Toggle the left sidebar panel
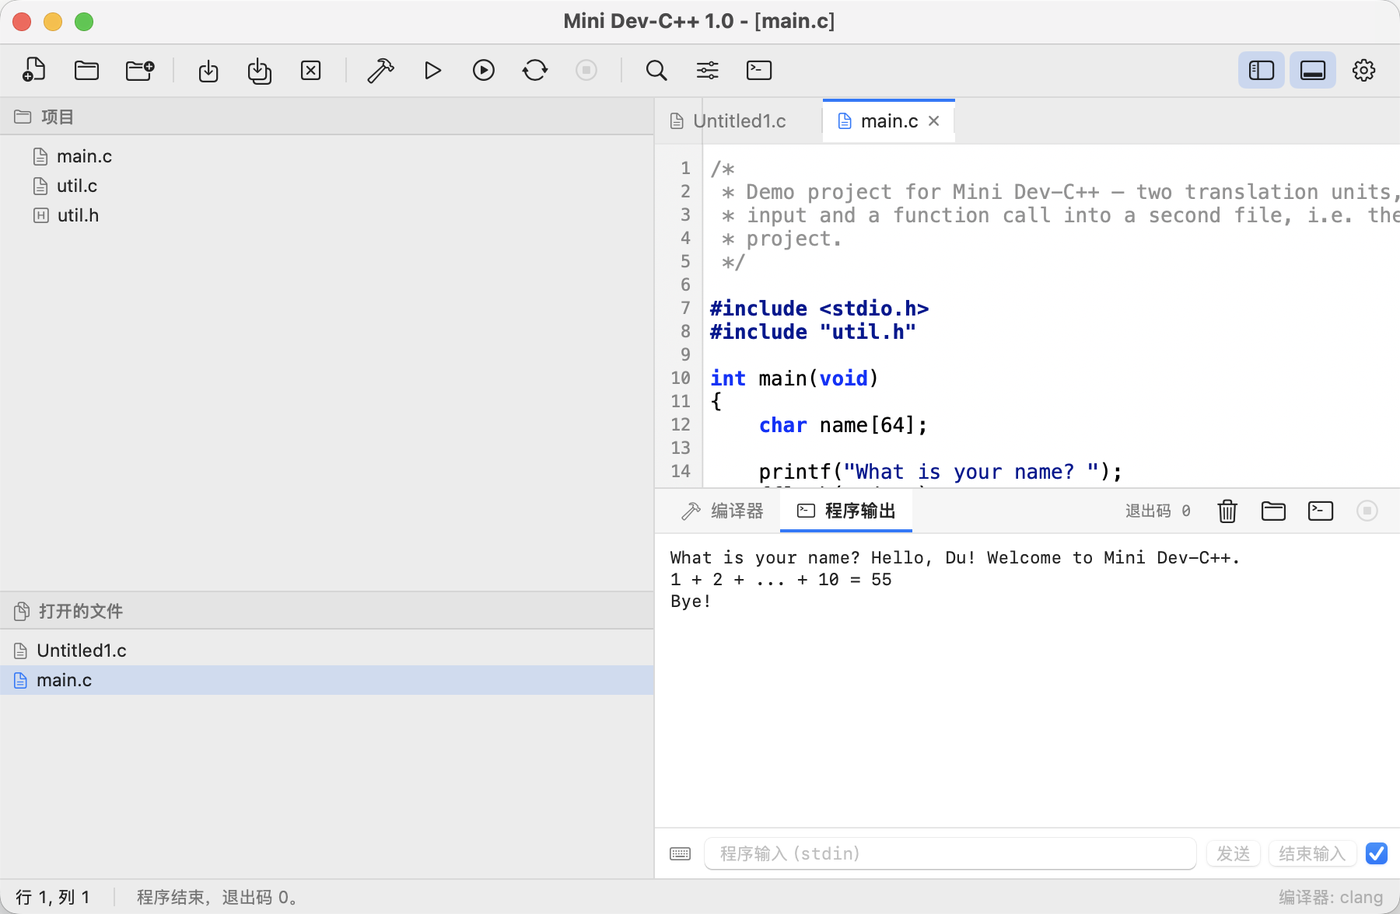The image size is (1400, 914). 1262,70
